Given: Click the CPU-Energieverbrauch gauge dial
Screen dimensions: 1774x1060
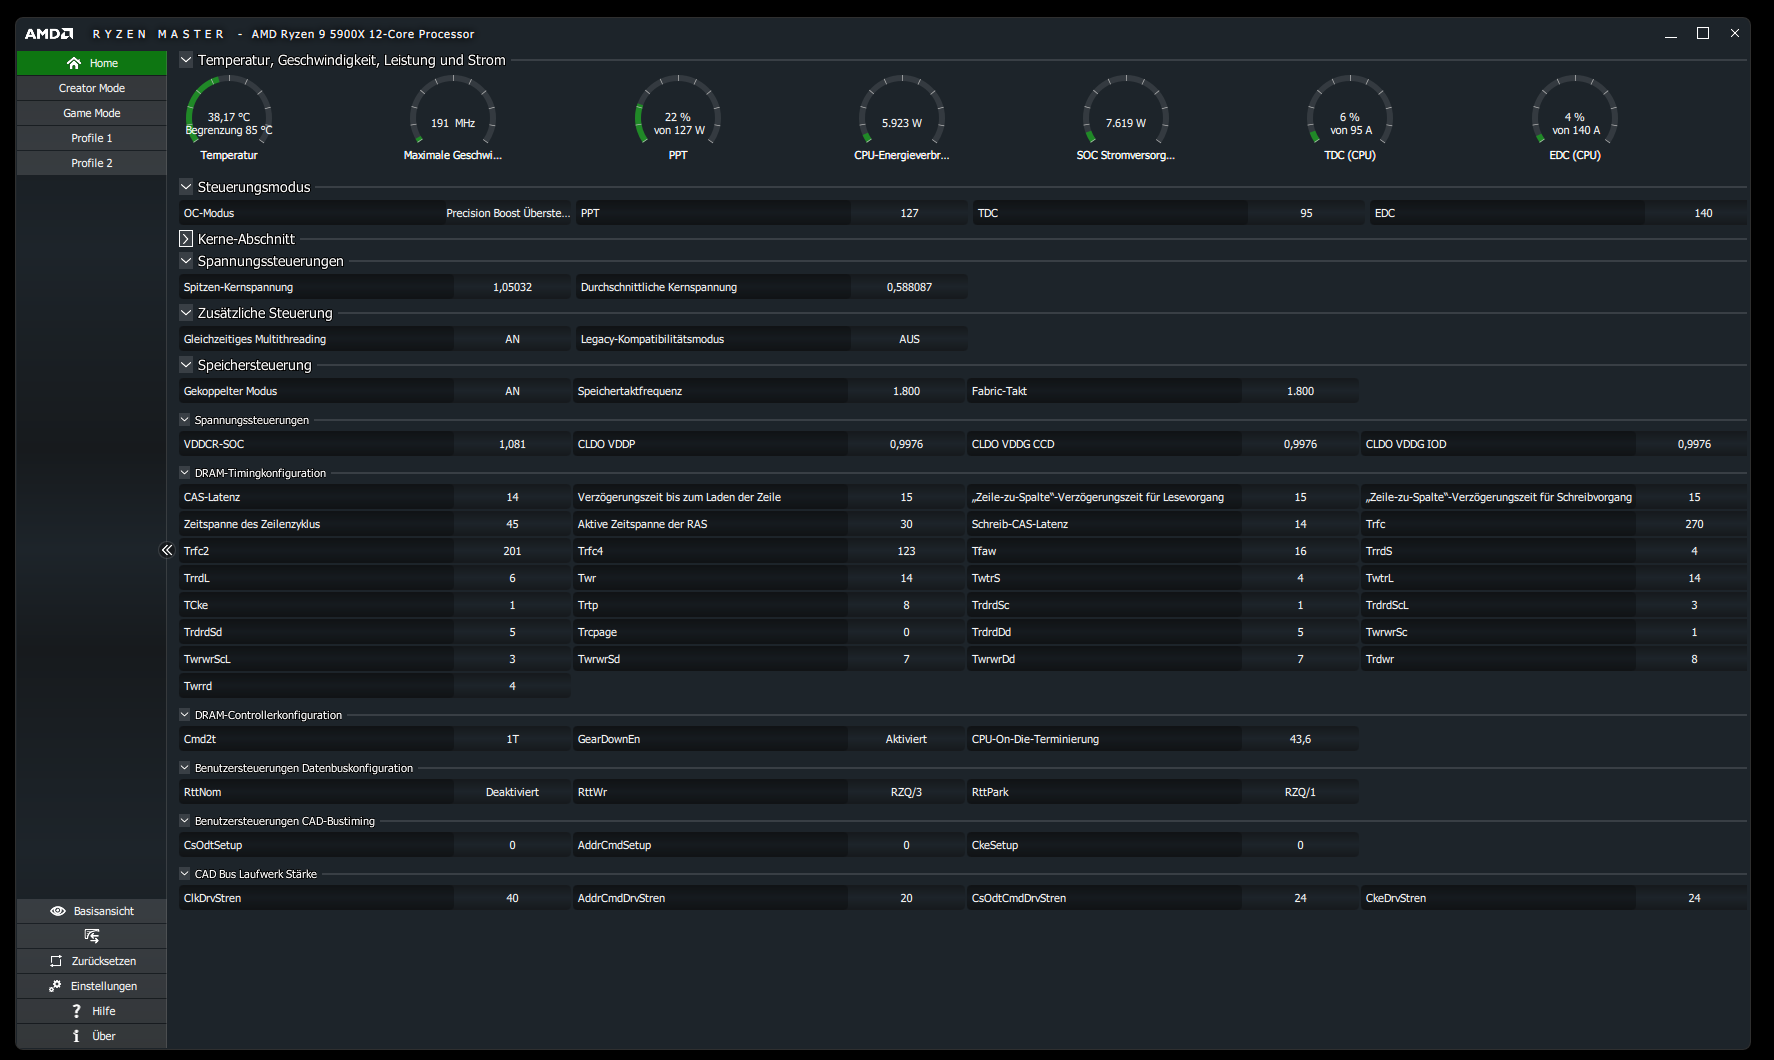Looking at the screenshot, I should point(902,111).
